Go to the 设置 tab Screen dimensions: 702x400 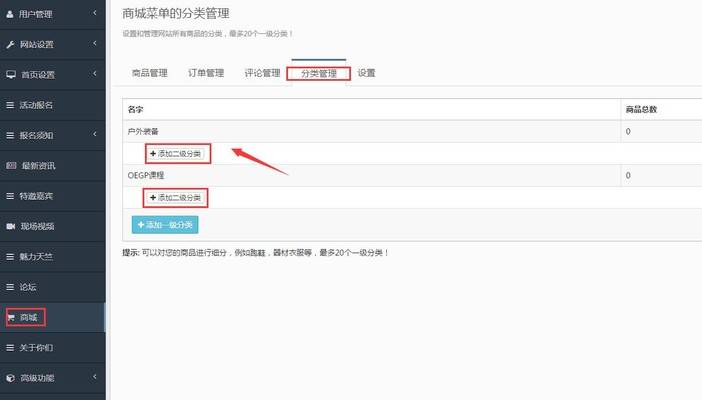click(366, 73)
